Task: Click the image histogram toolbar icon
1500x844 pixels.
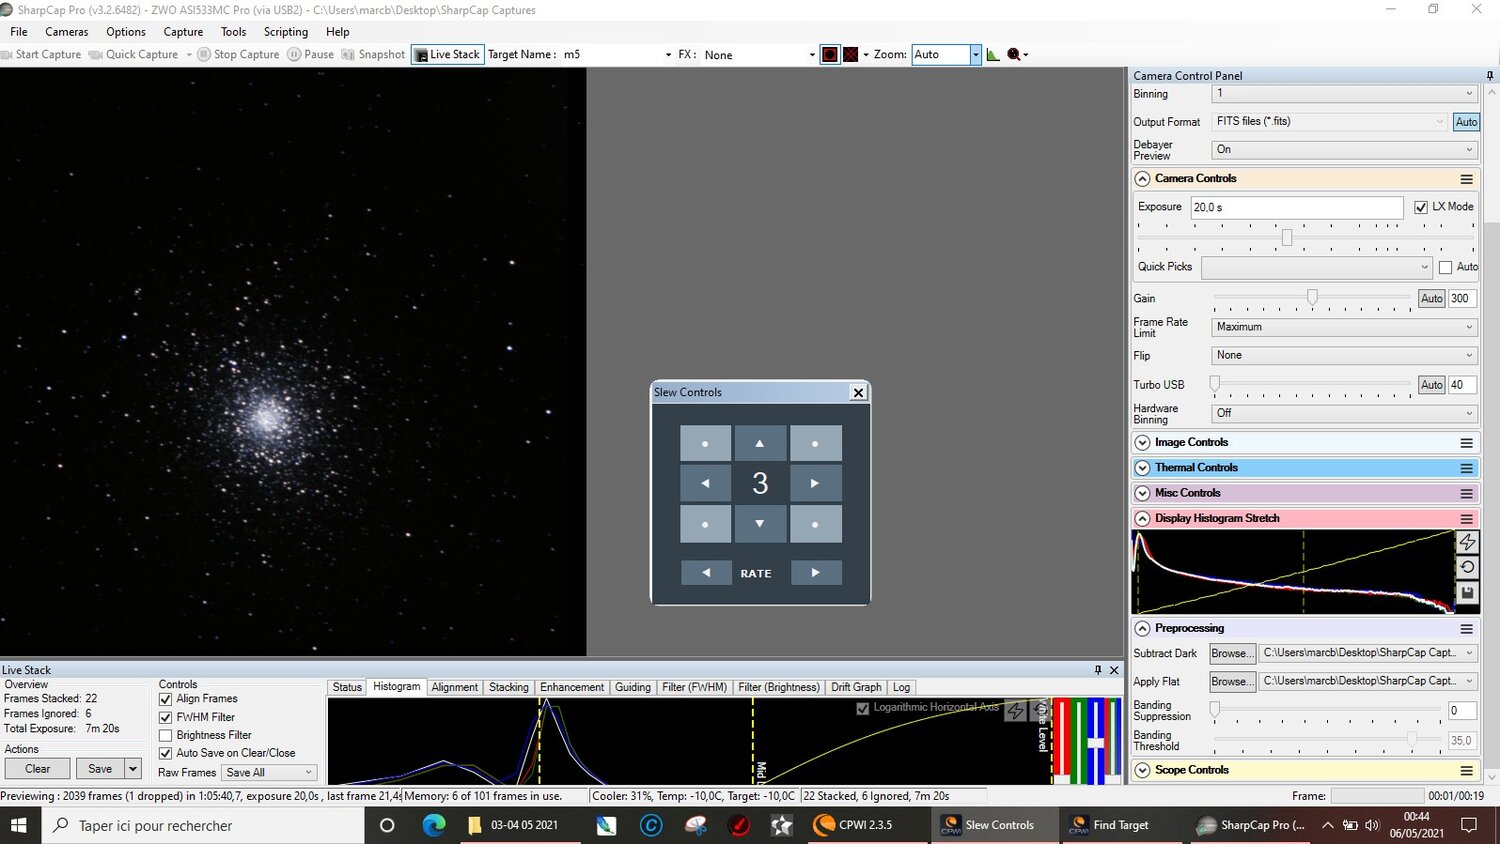Action: [993, 55]
